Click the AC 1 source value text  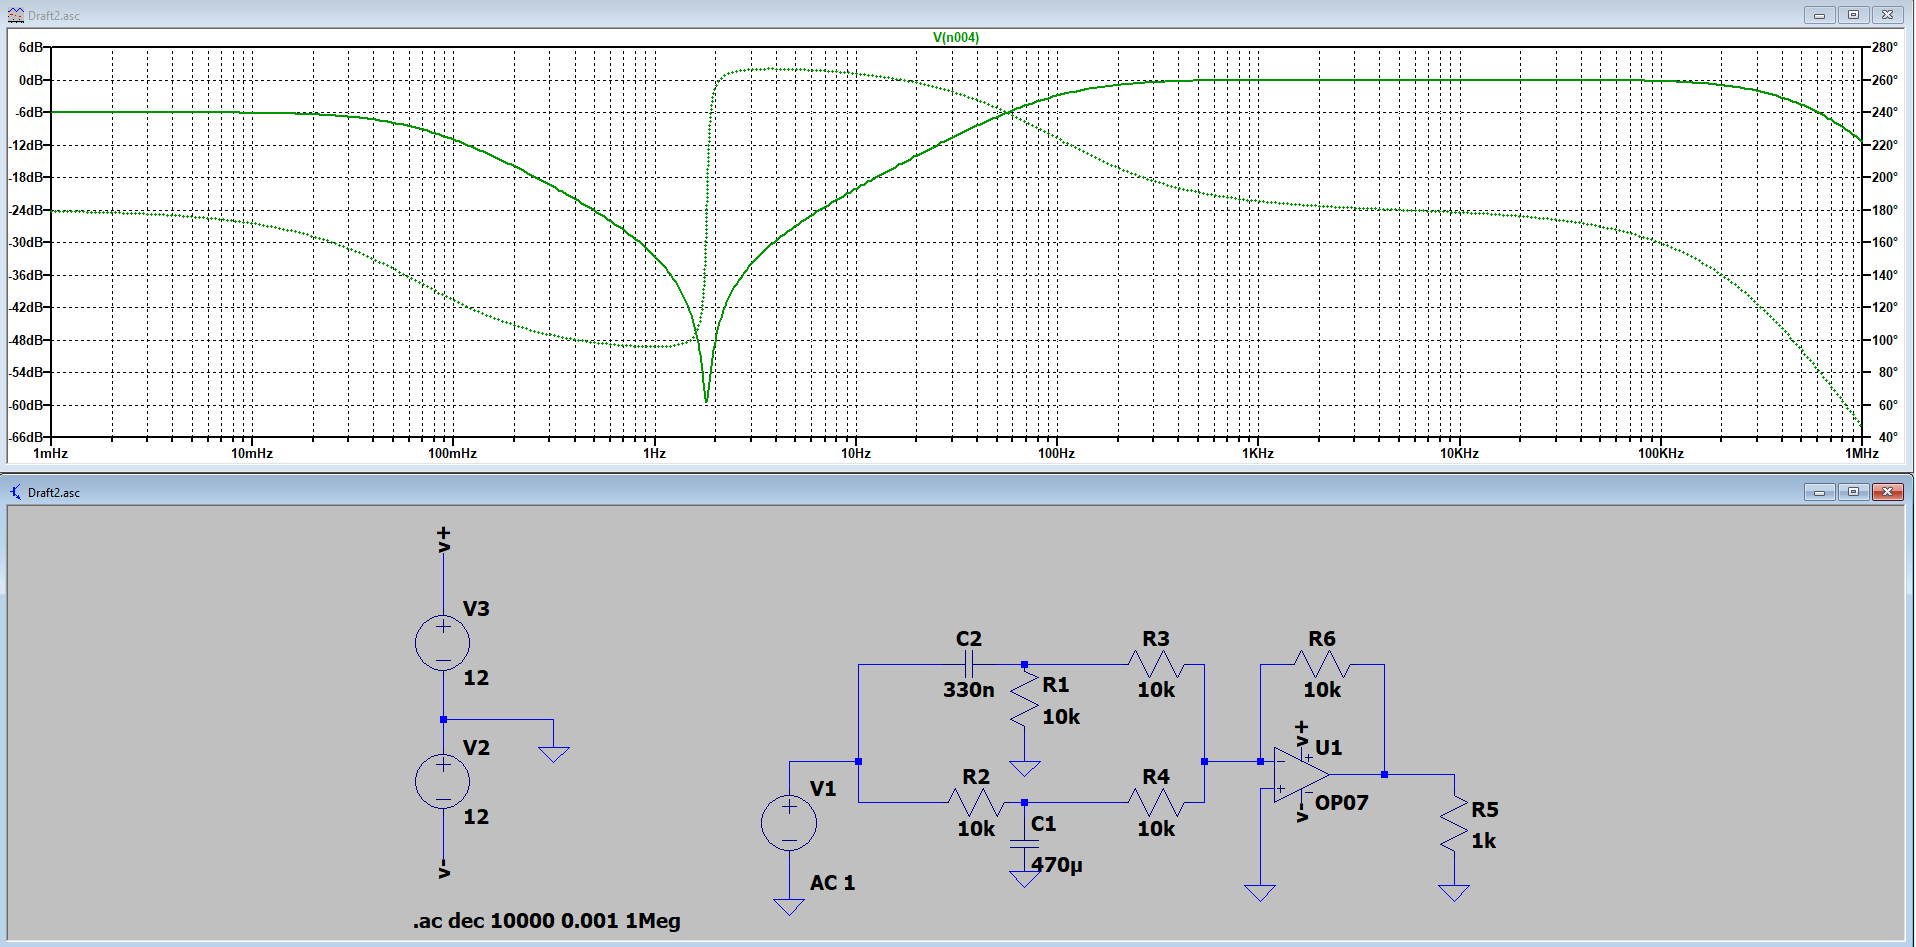click(832, 883)
